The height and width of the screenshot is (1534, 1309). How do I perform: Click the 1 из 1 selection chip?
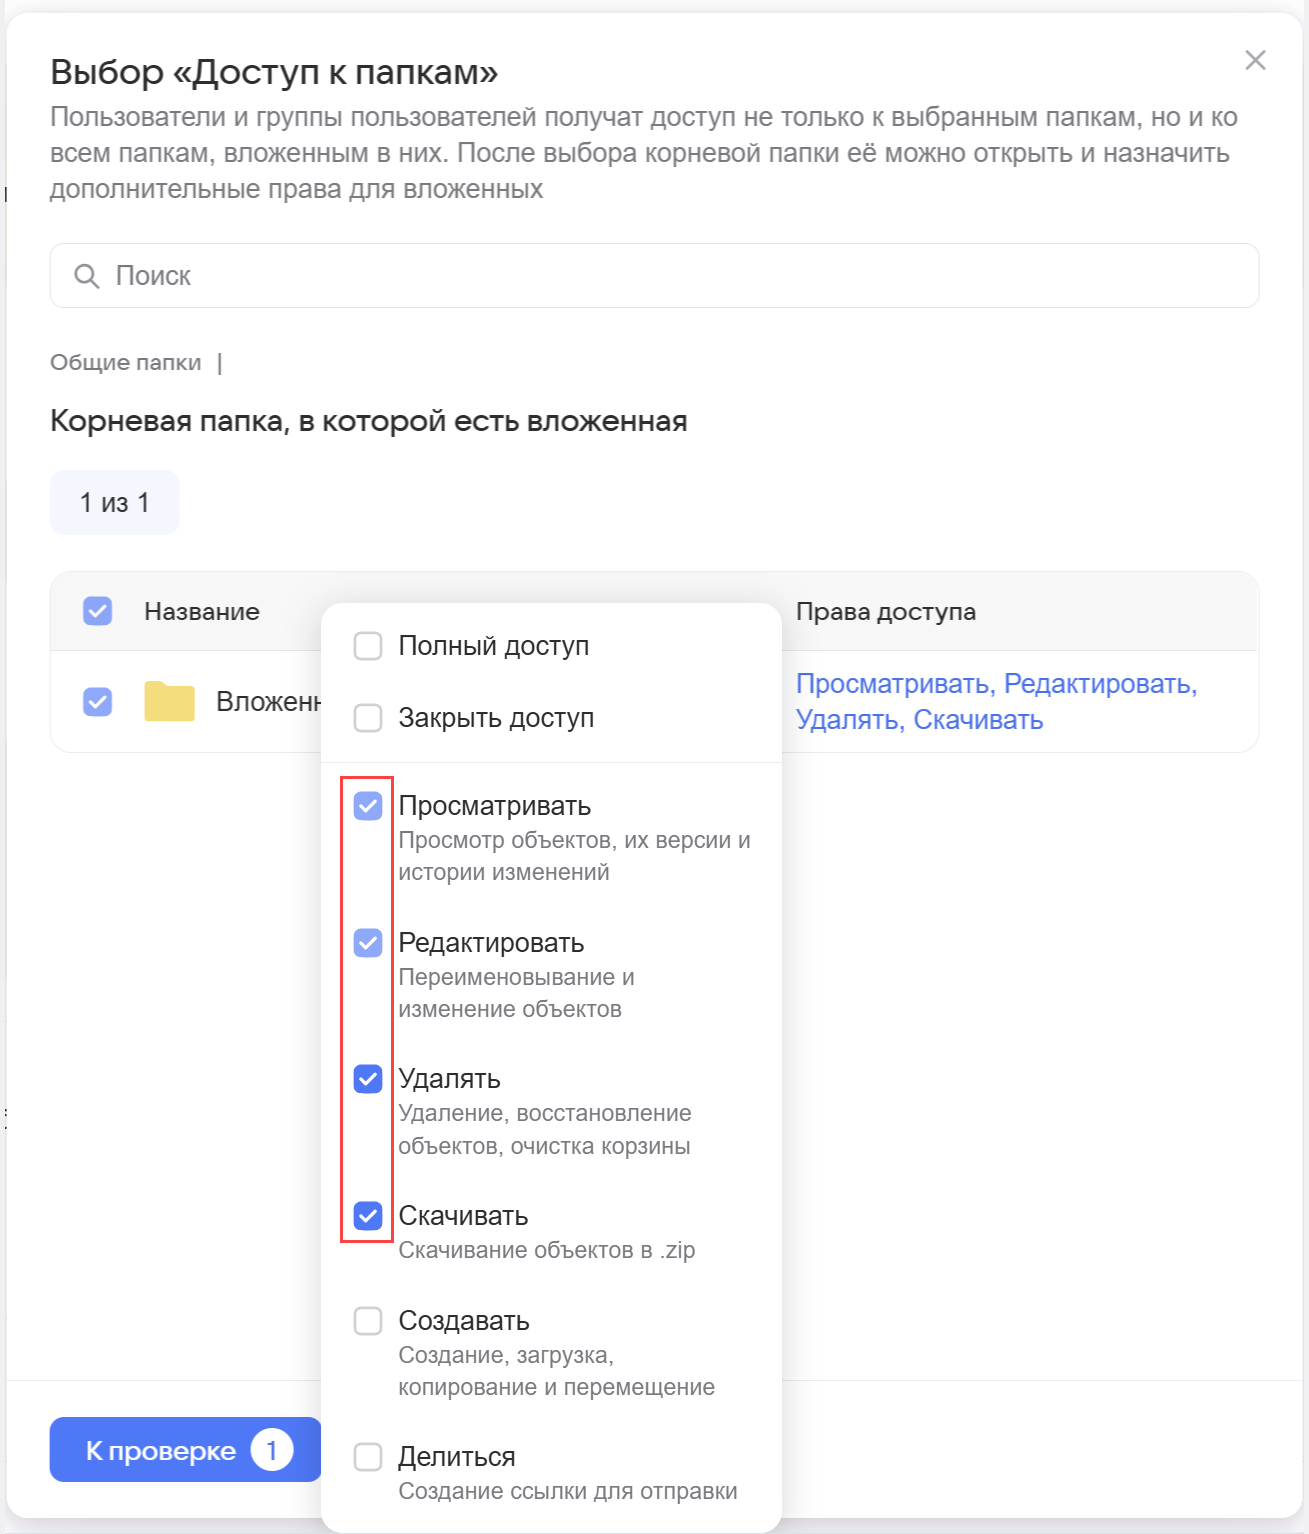(x=115, y=503)
